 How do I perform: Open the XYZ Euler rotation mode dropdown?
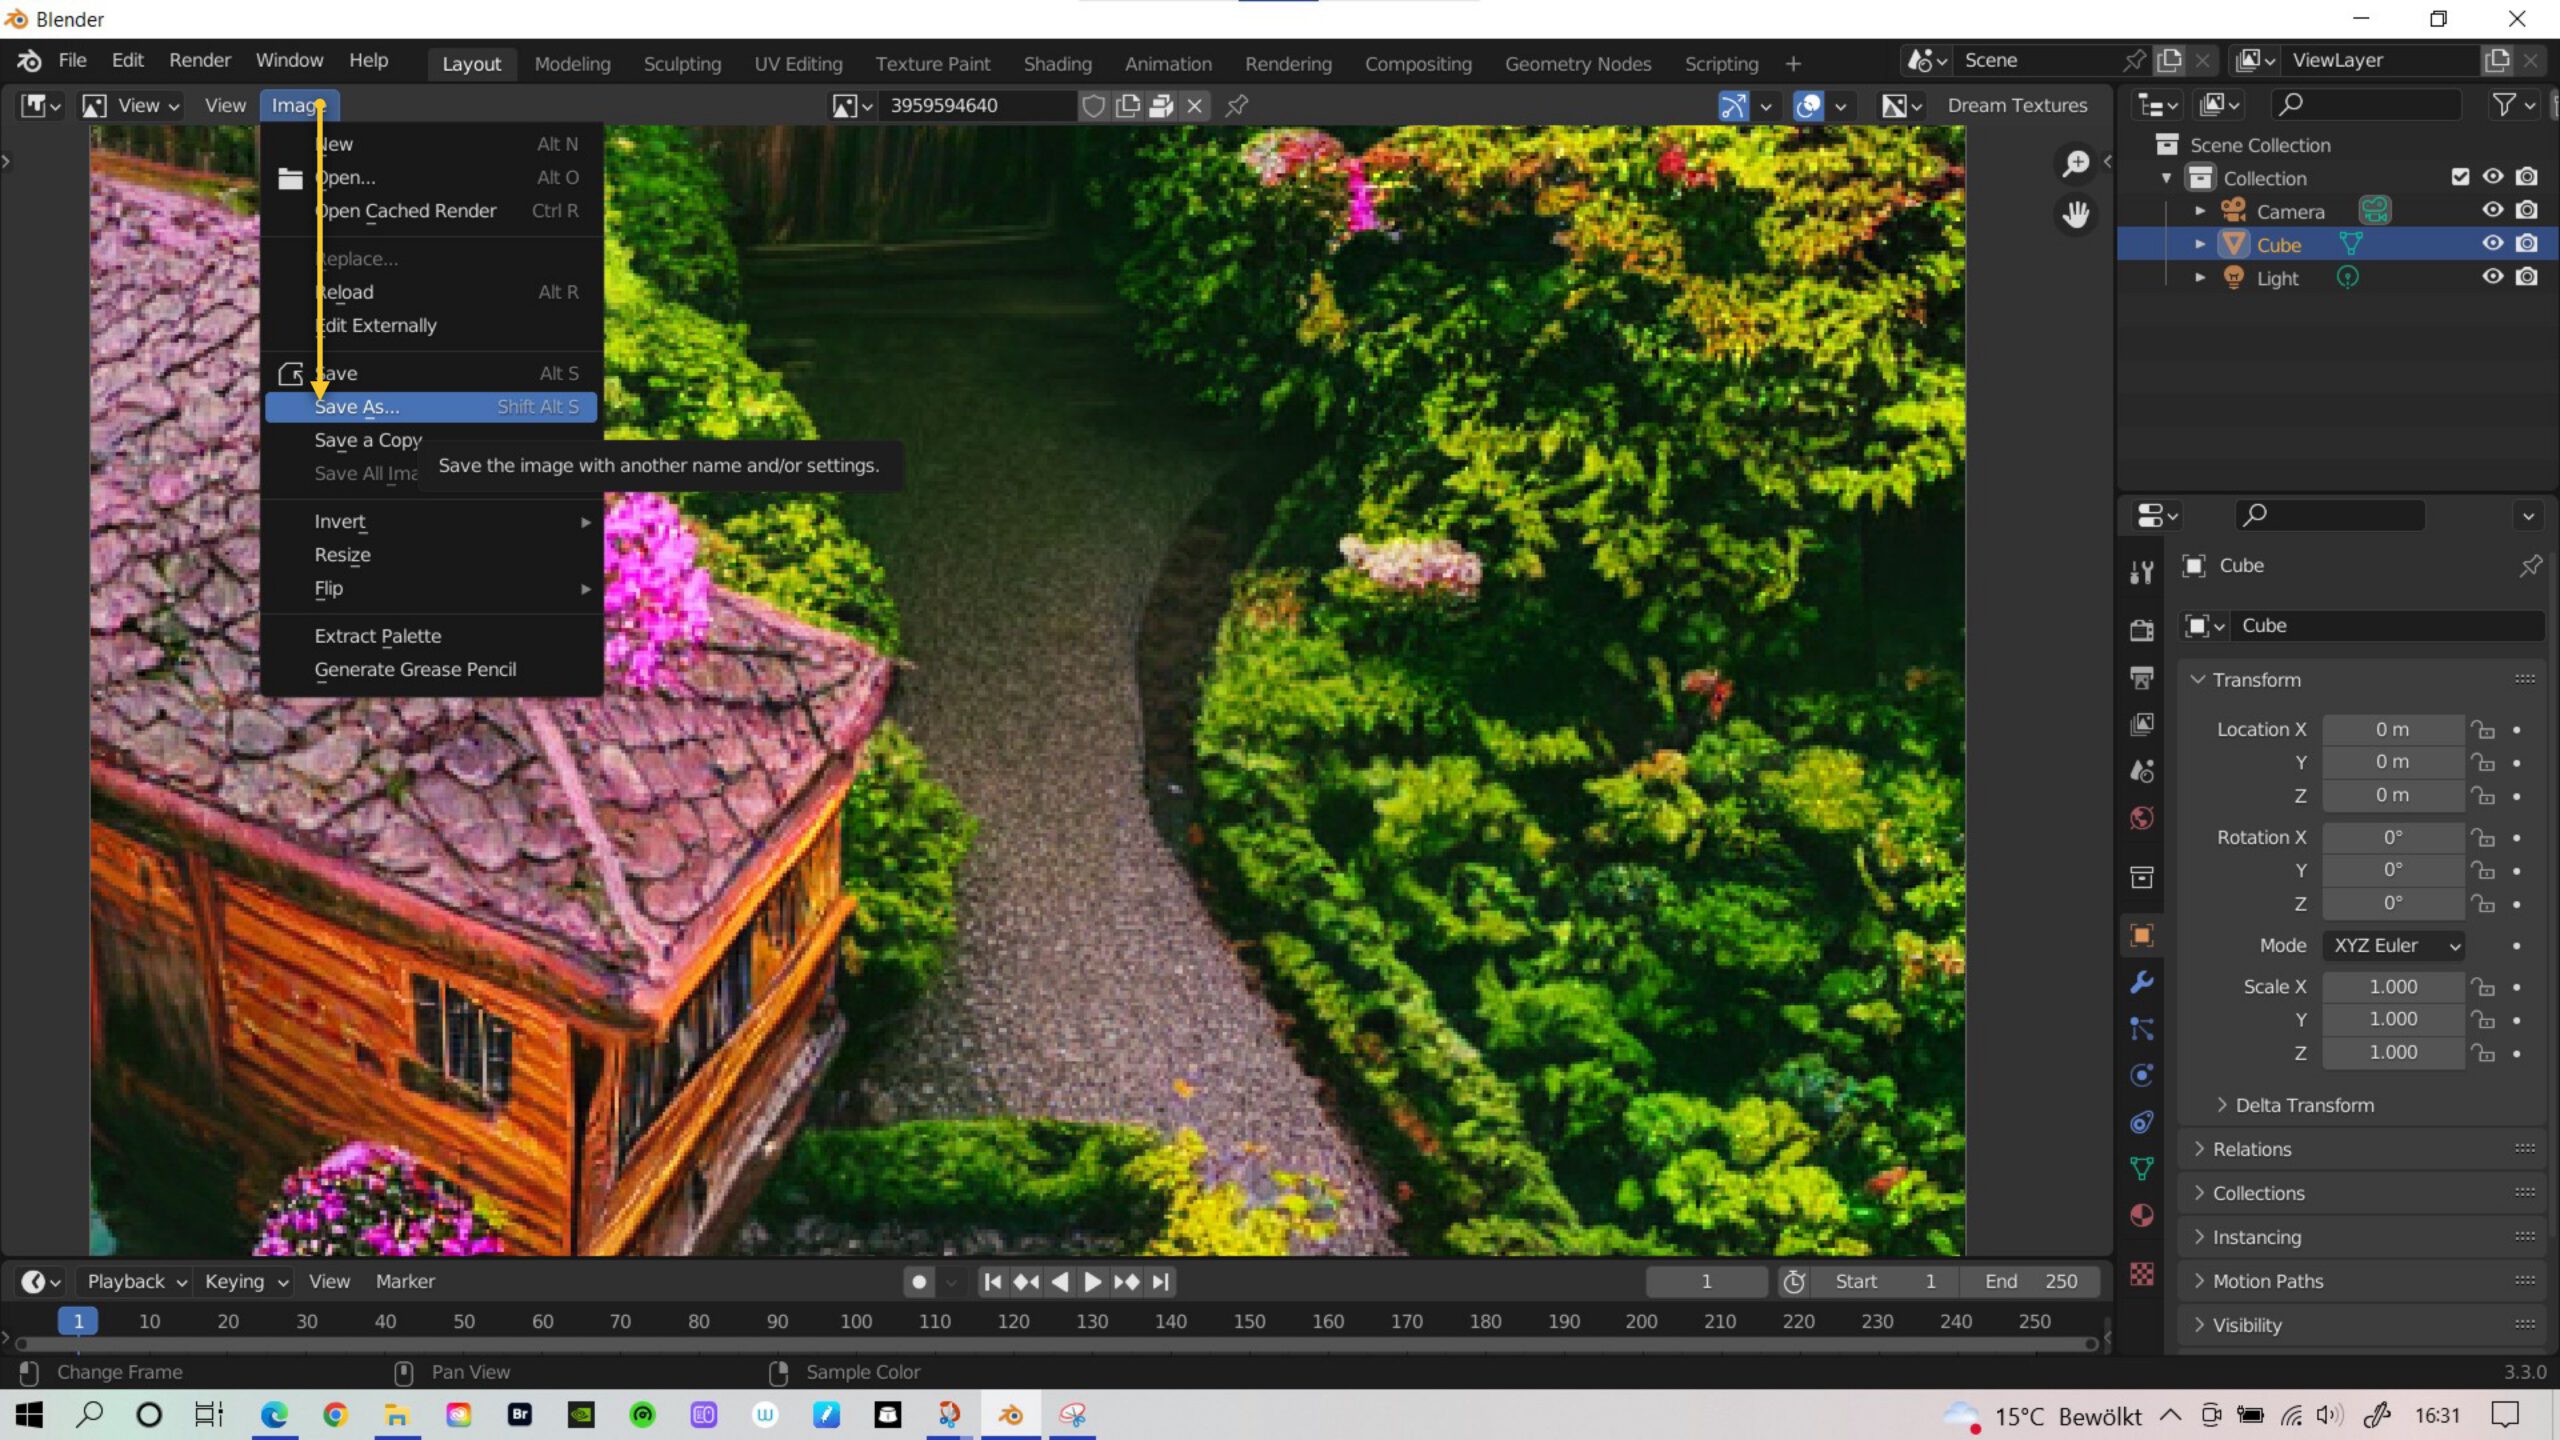click(x=2394, y=945)
